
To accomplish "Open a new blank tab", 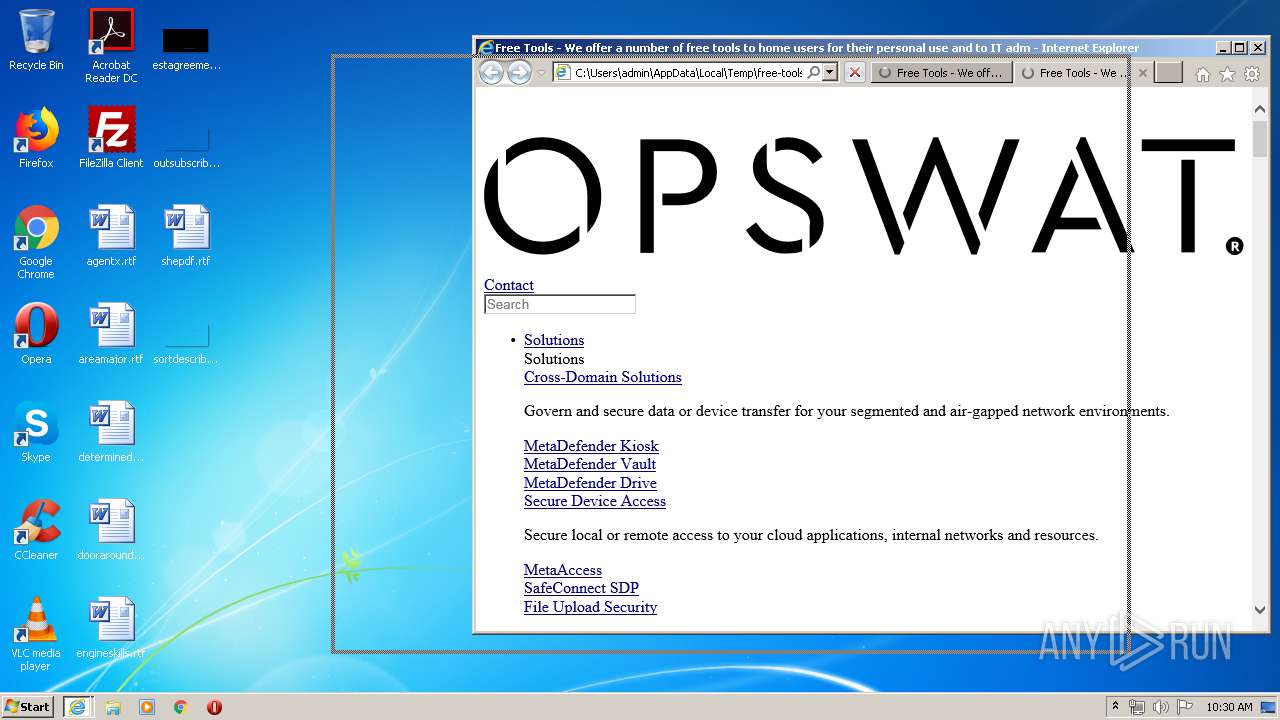I will (1168, 72).
